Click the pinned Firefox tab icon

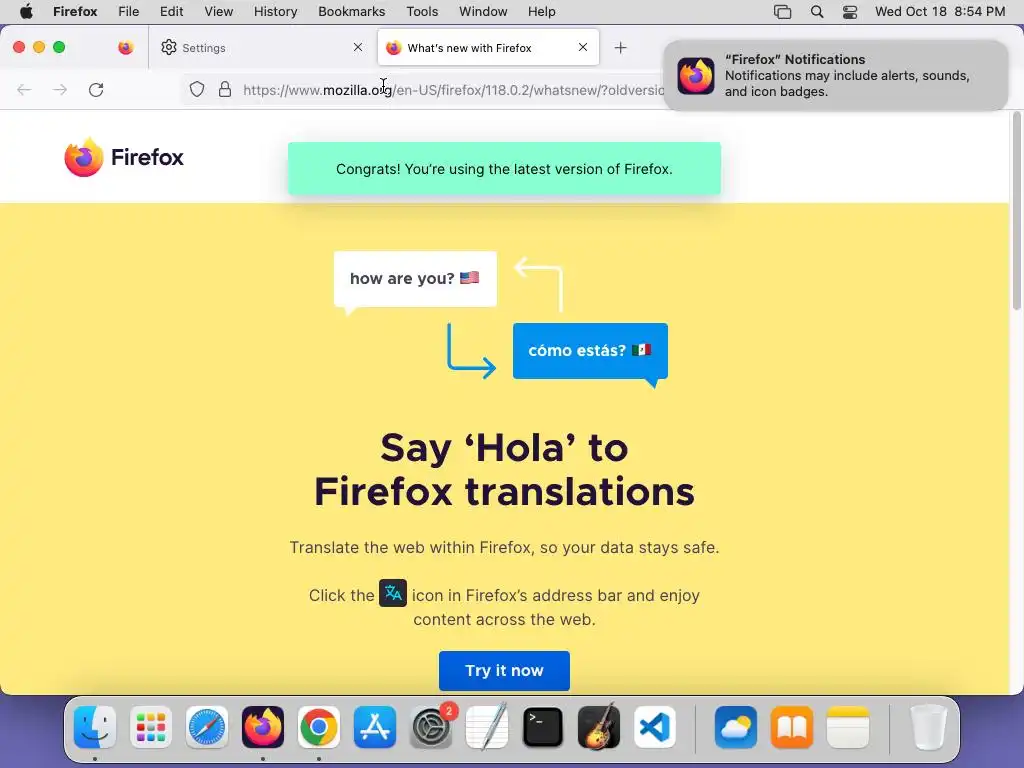click(125, 48)
